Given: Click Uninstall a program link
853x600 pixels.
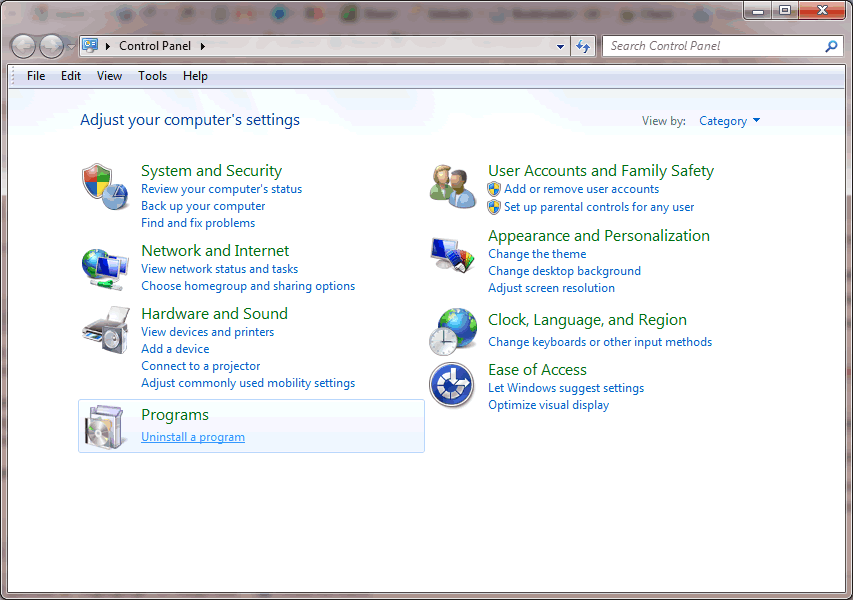Looking at the screenshot, I should 193,437.
